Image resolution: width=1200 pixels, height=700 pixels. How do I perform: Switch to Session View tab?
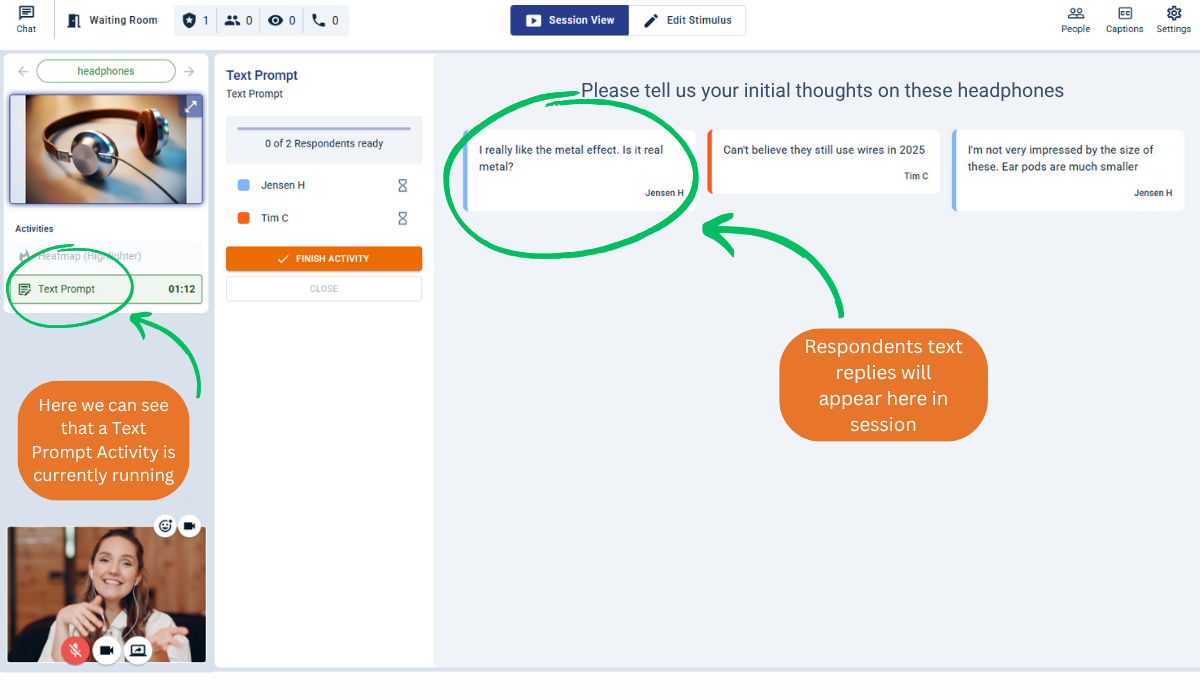coord(570,20)
